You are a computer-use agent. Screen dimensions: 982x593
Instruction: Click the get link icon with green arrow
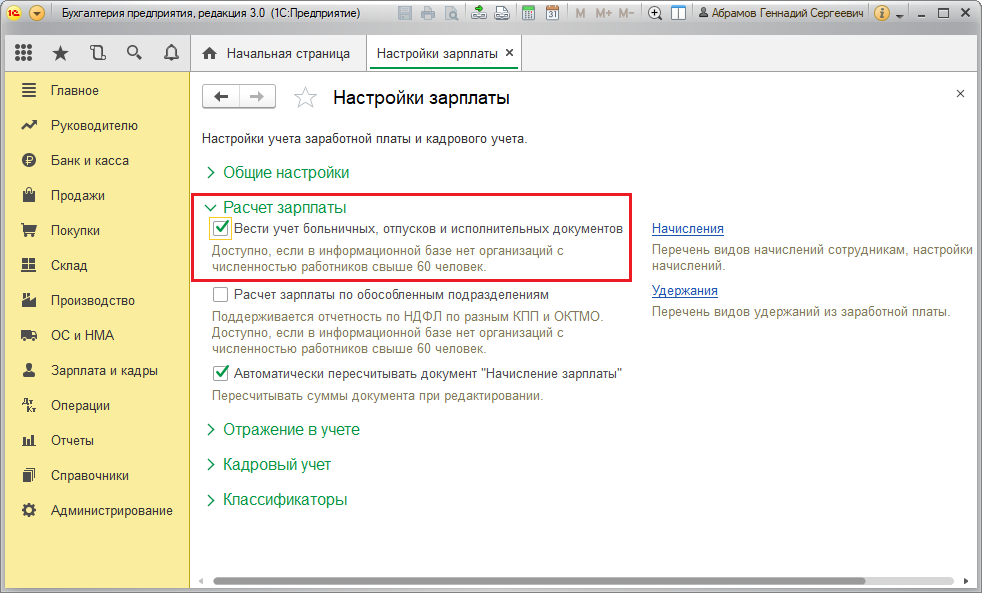[479, 13]
